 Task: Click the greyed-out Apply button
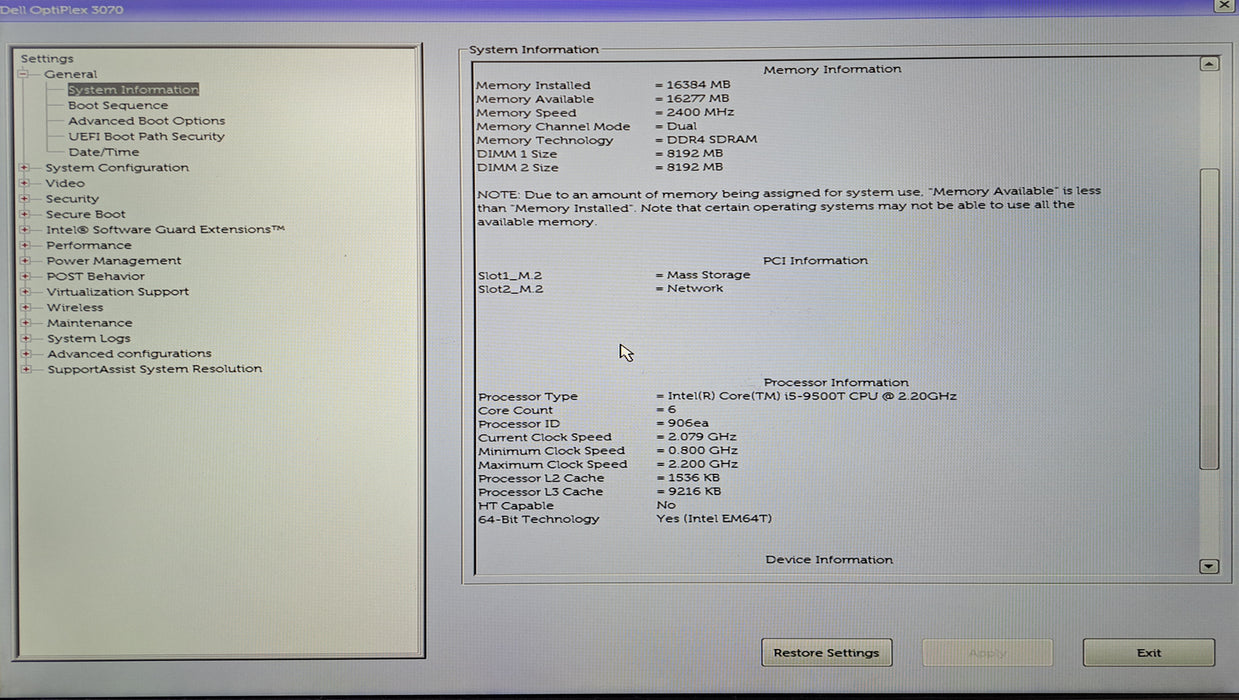pos(987,653)
